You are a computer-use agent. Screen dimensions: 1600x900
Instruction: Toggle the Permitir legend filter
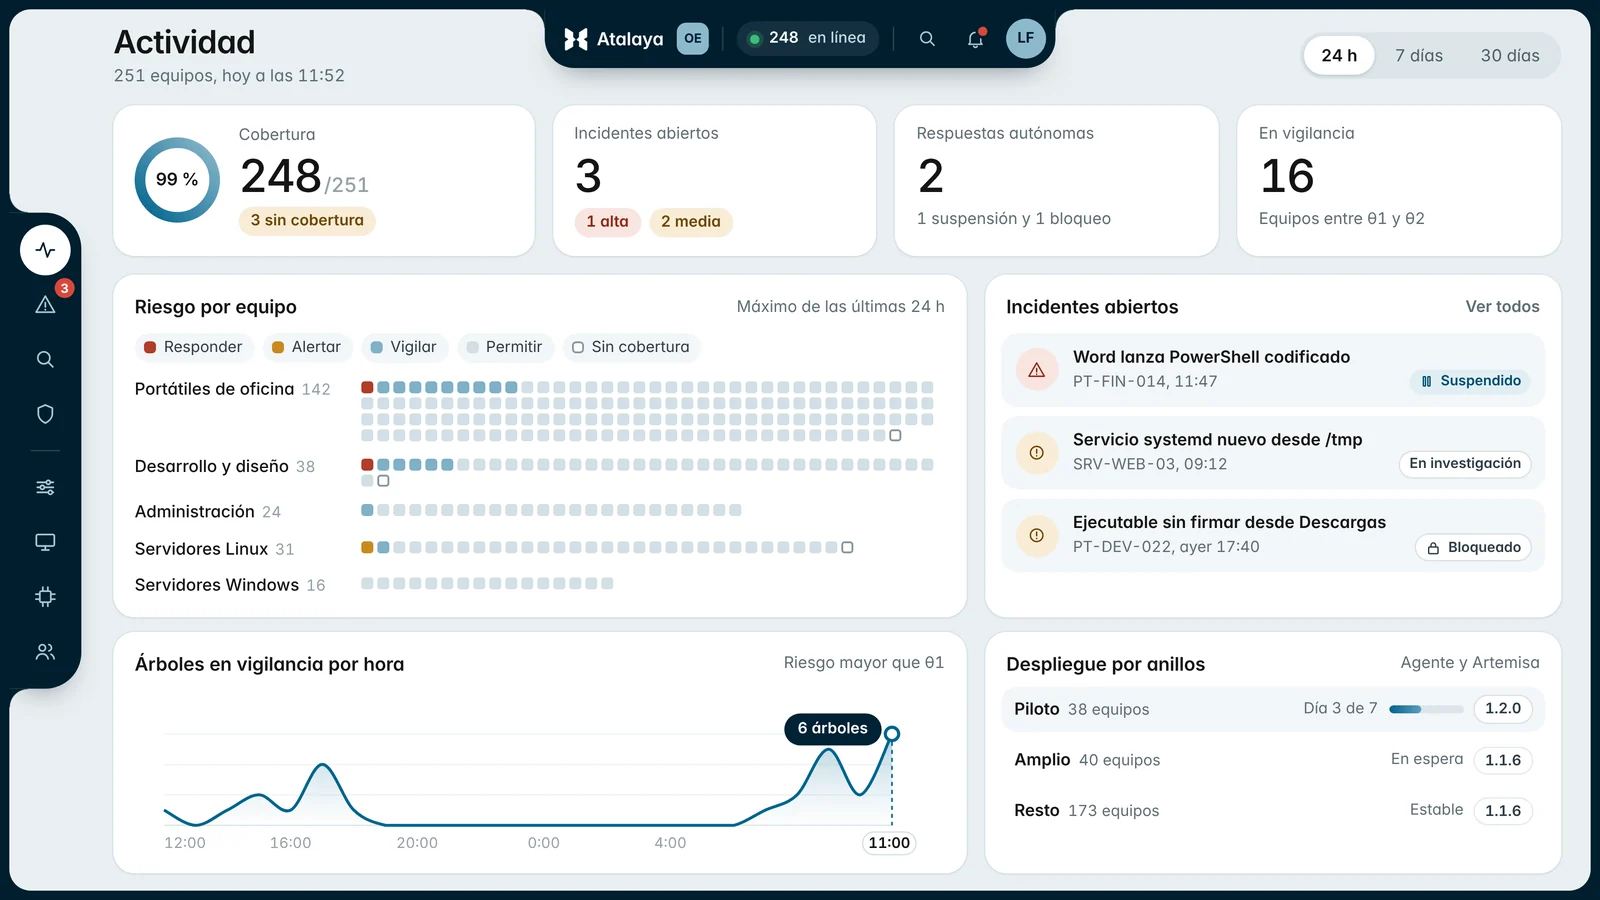click(x=505, y=347)
